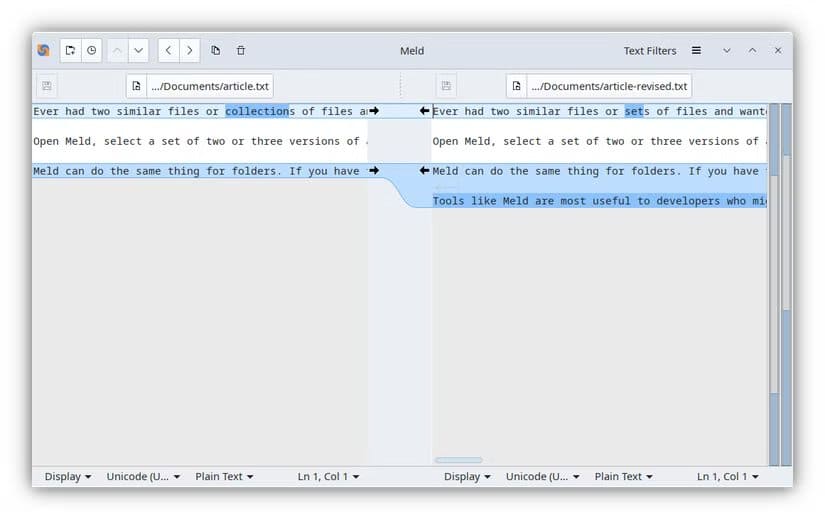This screenshot has height=519, width=825.
Task: Click 'Meld can do the same thing' in left pane
Action: (200, 171)
